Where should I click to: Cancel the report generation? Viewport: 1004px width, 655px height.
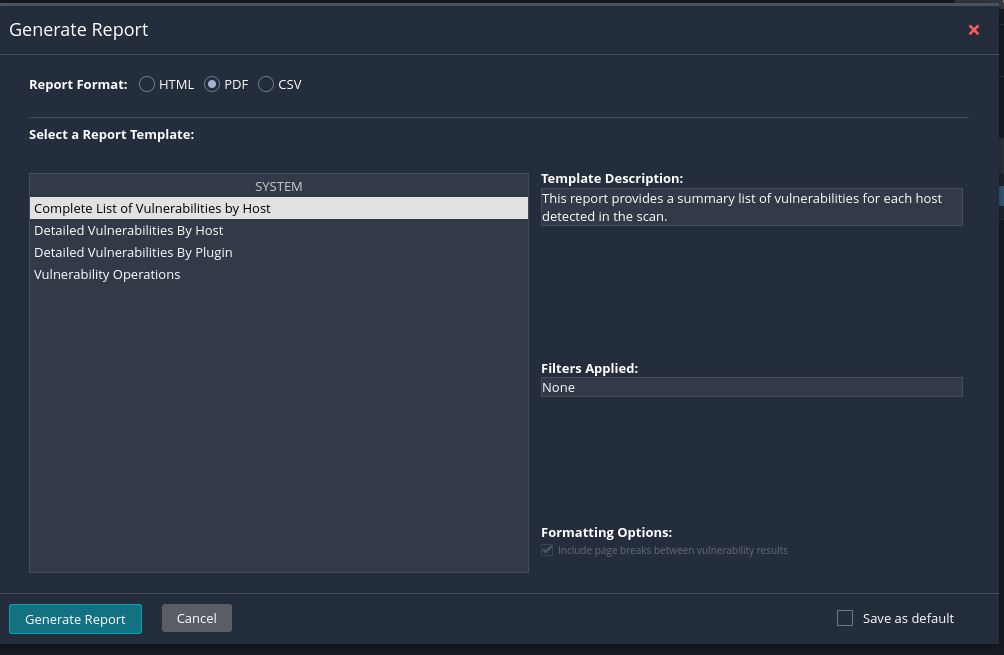click(196, 618)
